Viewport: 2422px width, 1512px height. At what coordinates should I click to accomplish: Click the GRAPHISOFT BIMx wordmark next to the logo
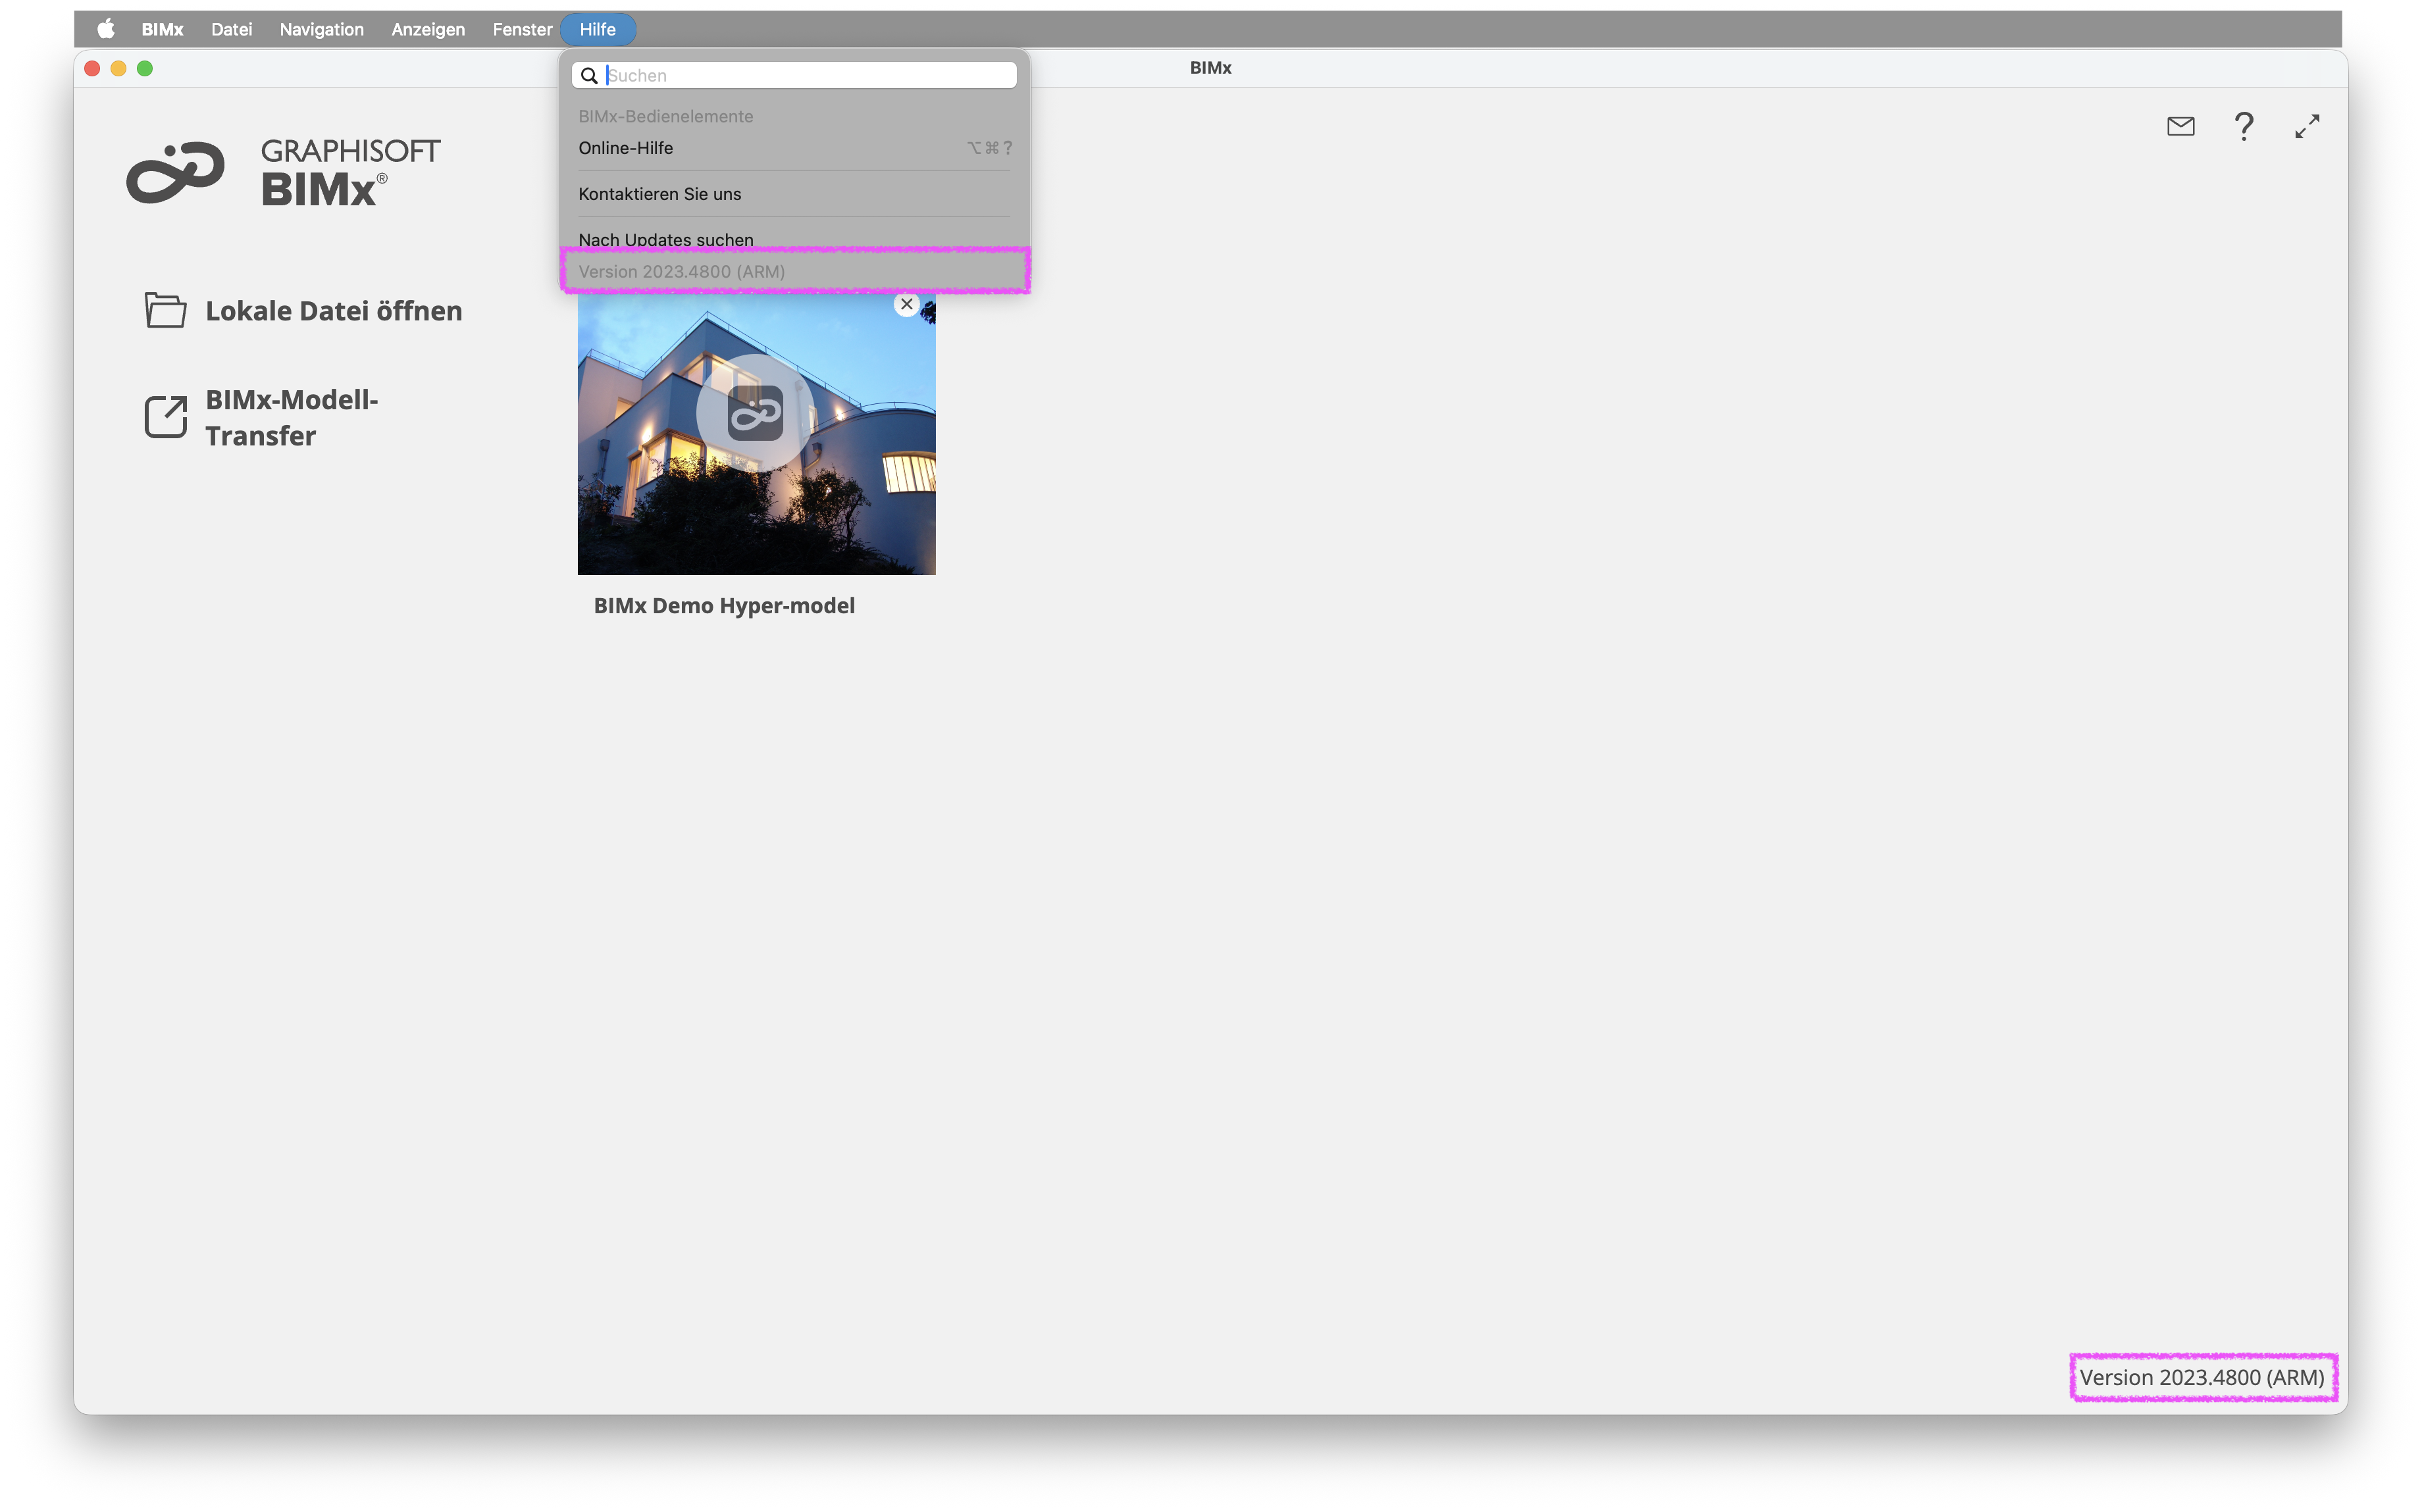pyautogui.click(x=350, y=172)
